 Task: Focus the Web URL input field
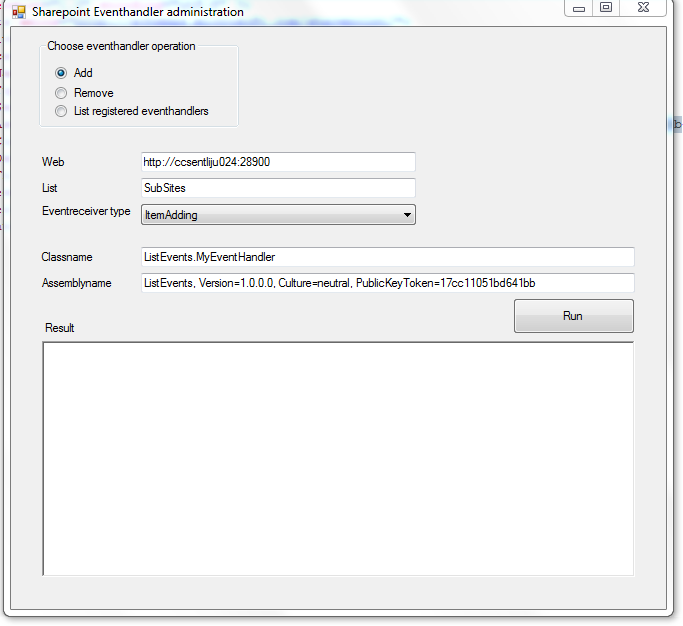(x=278, y=162)
